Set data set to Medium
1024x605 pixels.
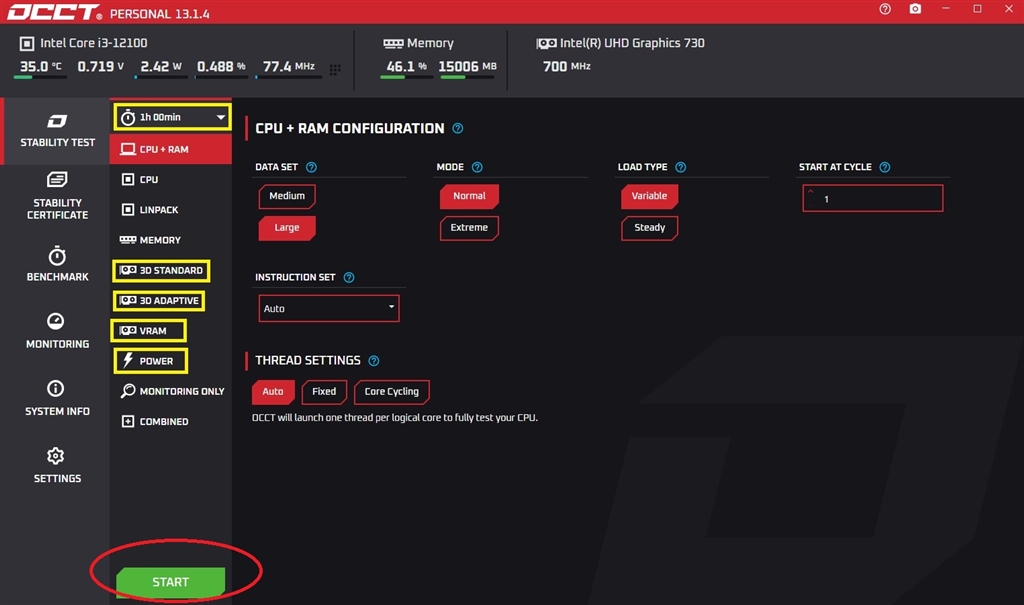tap(287, 196)
